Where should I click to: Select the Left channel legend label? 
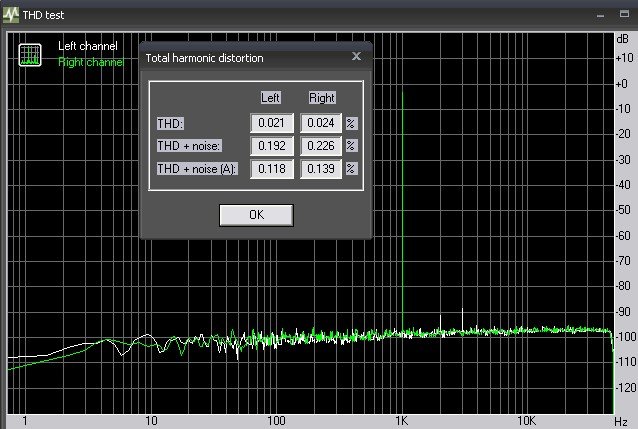point(87,46)
